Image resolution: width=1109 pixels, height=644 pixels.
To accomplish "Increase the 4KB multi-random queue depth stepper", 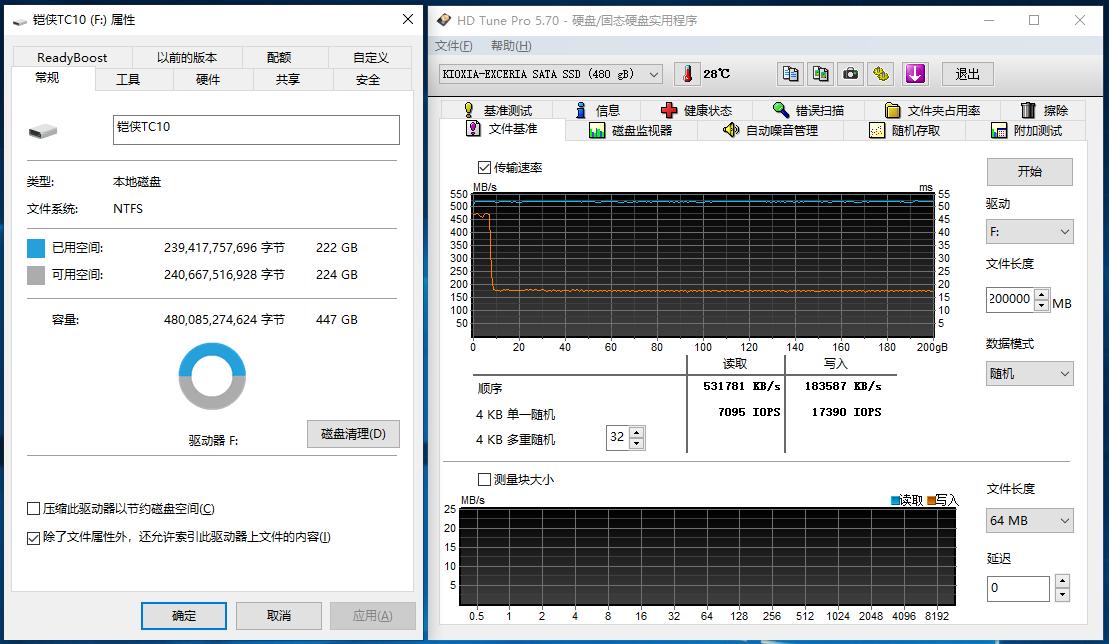I will point(635,432).
